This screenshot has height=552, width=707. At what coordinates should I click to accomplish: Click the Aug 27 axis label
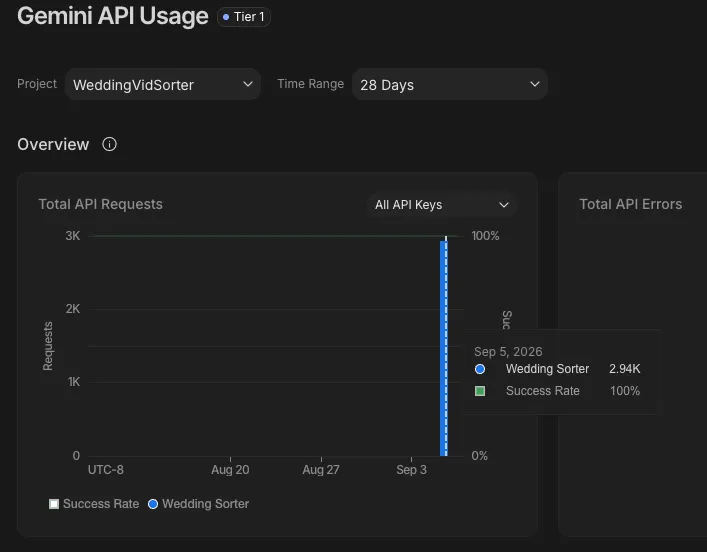pos(321,470)
